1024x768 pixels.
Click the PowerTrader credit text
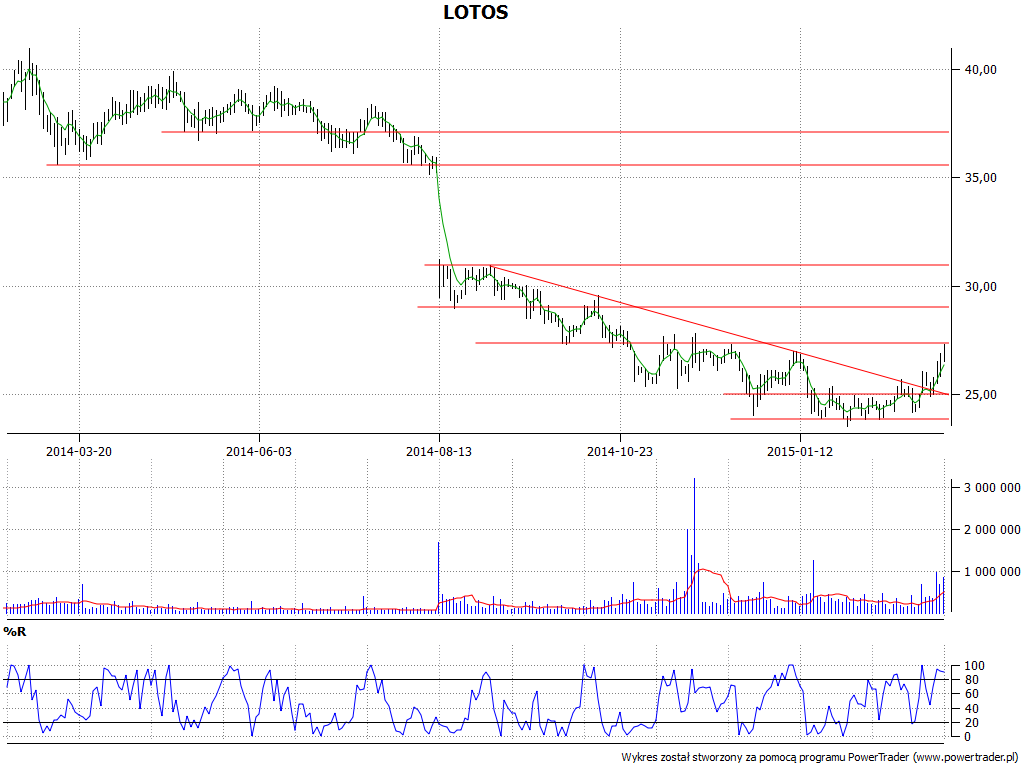[820, 758]
